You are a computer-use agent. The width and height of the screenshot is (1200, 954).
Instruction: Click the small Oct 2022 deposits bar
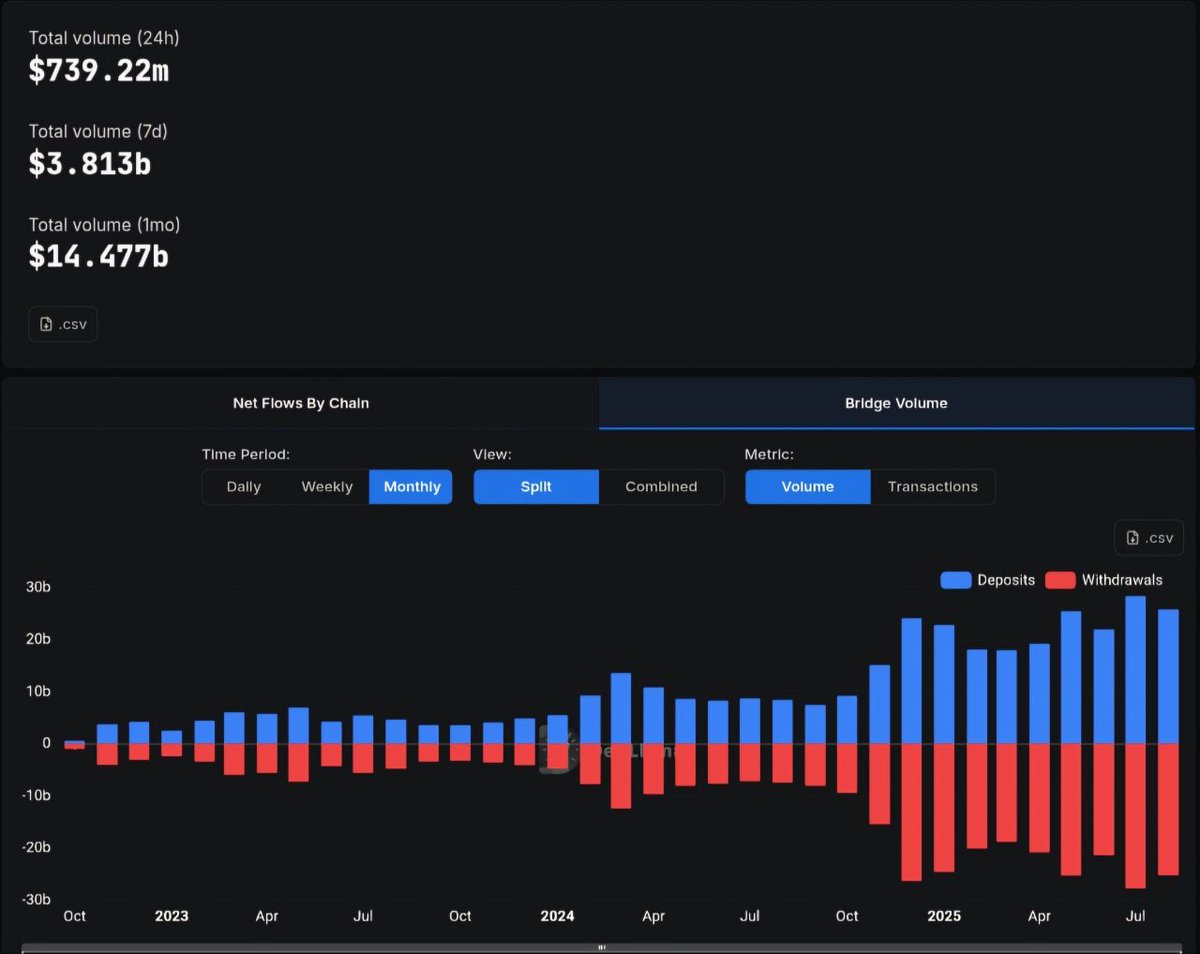[75, 742]
